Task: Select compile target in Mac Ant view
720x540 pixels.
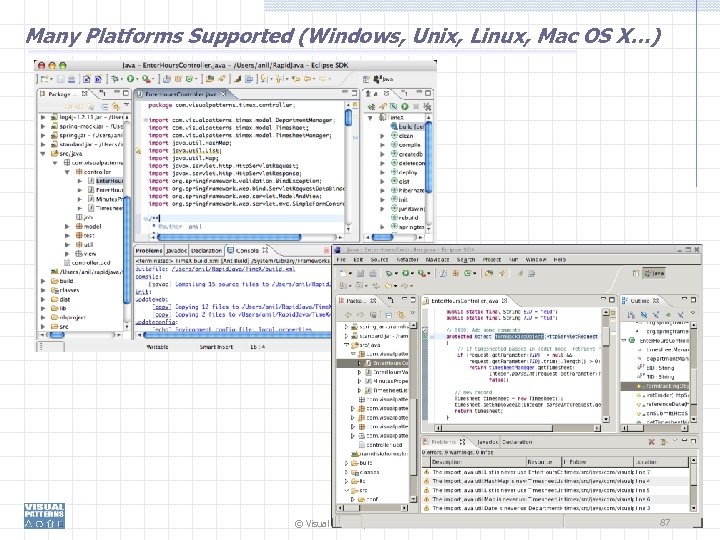Action: coord(405,145)
